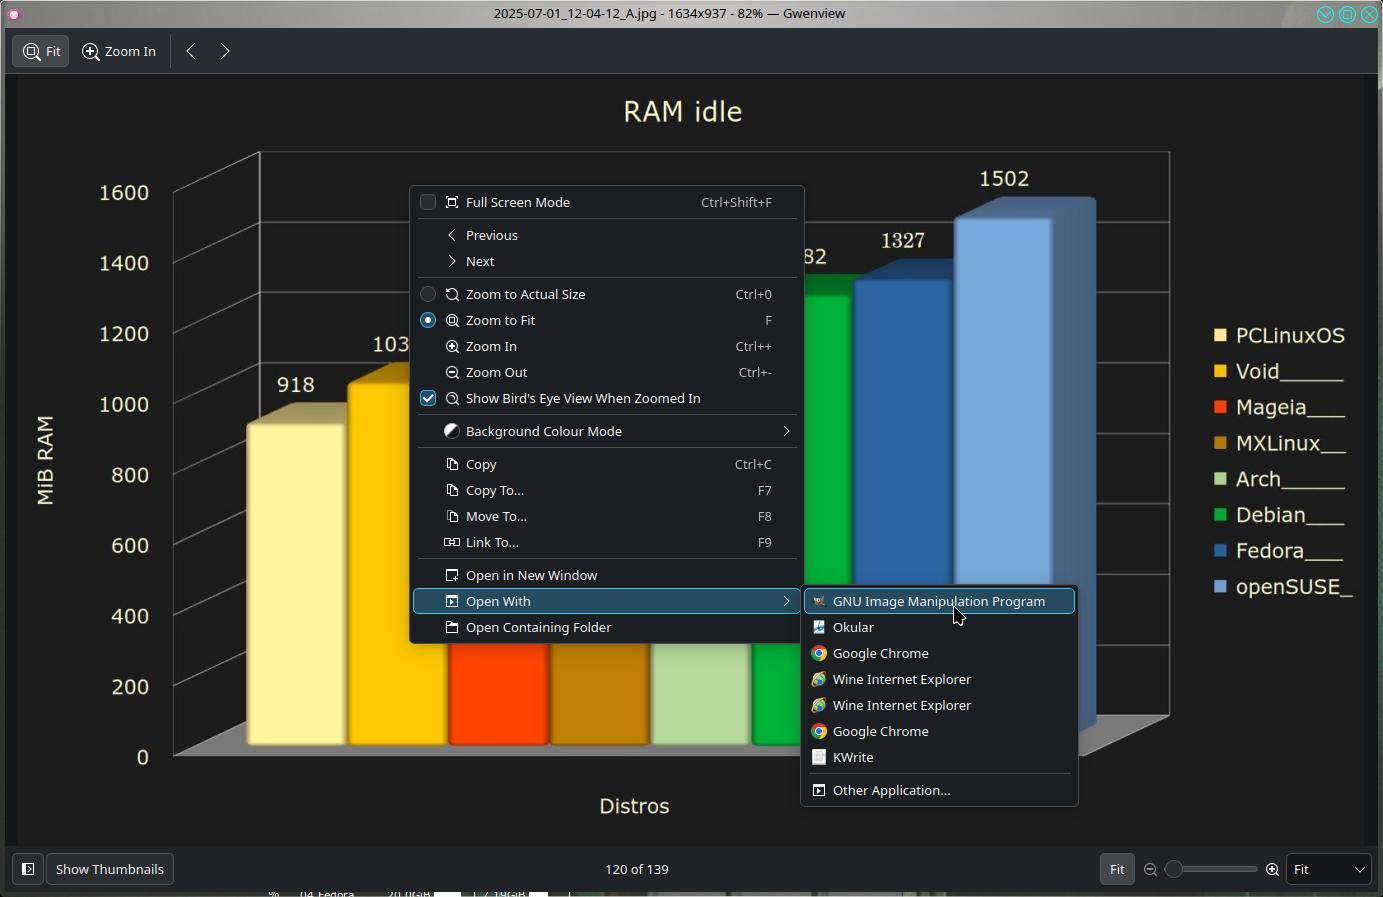Click the Link To icon
This screenshot has height=897, width=1383.
[452, 542]
